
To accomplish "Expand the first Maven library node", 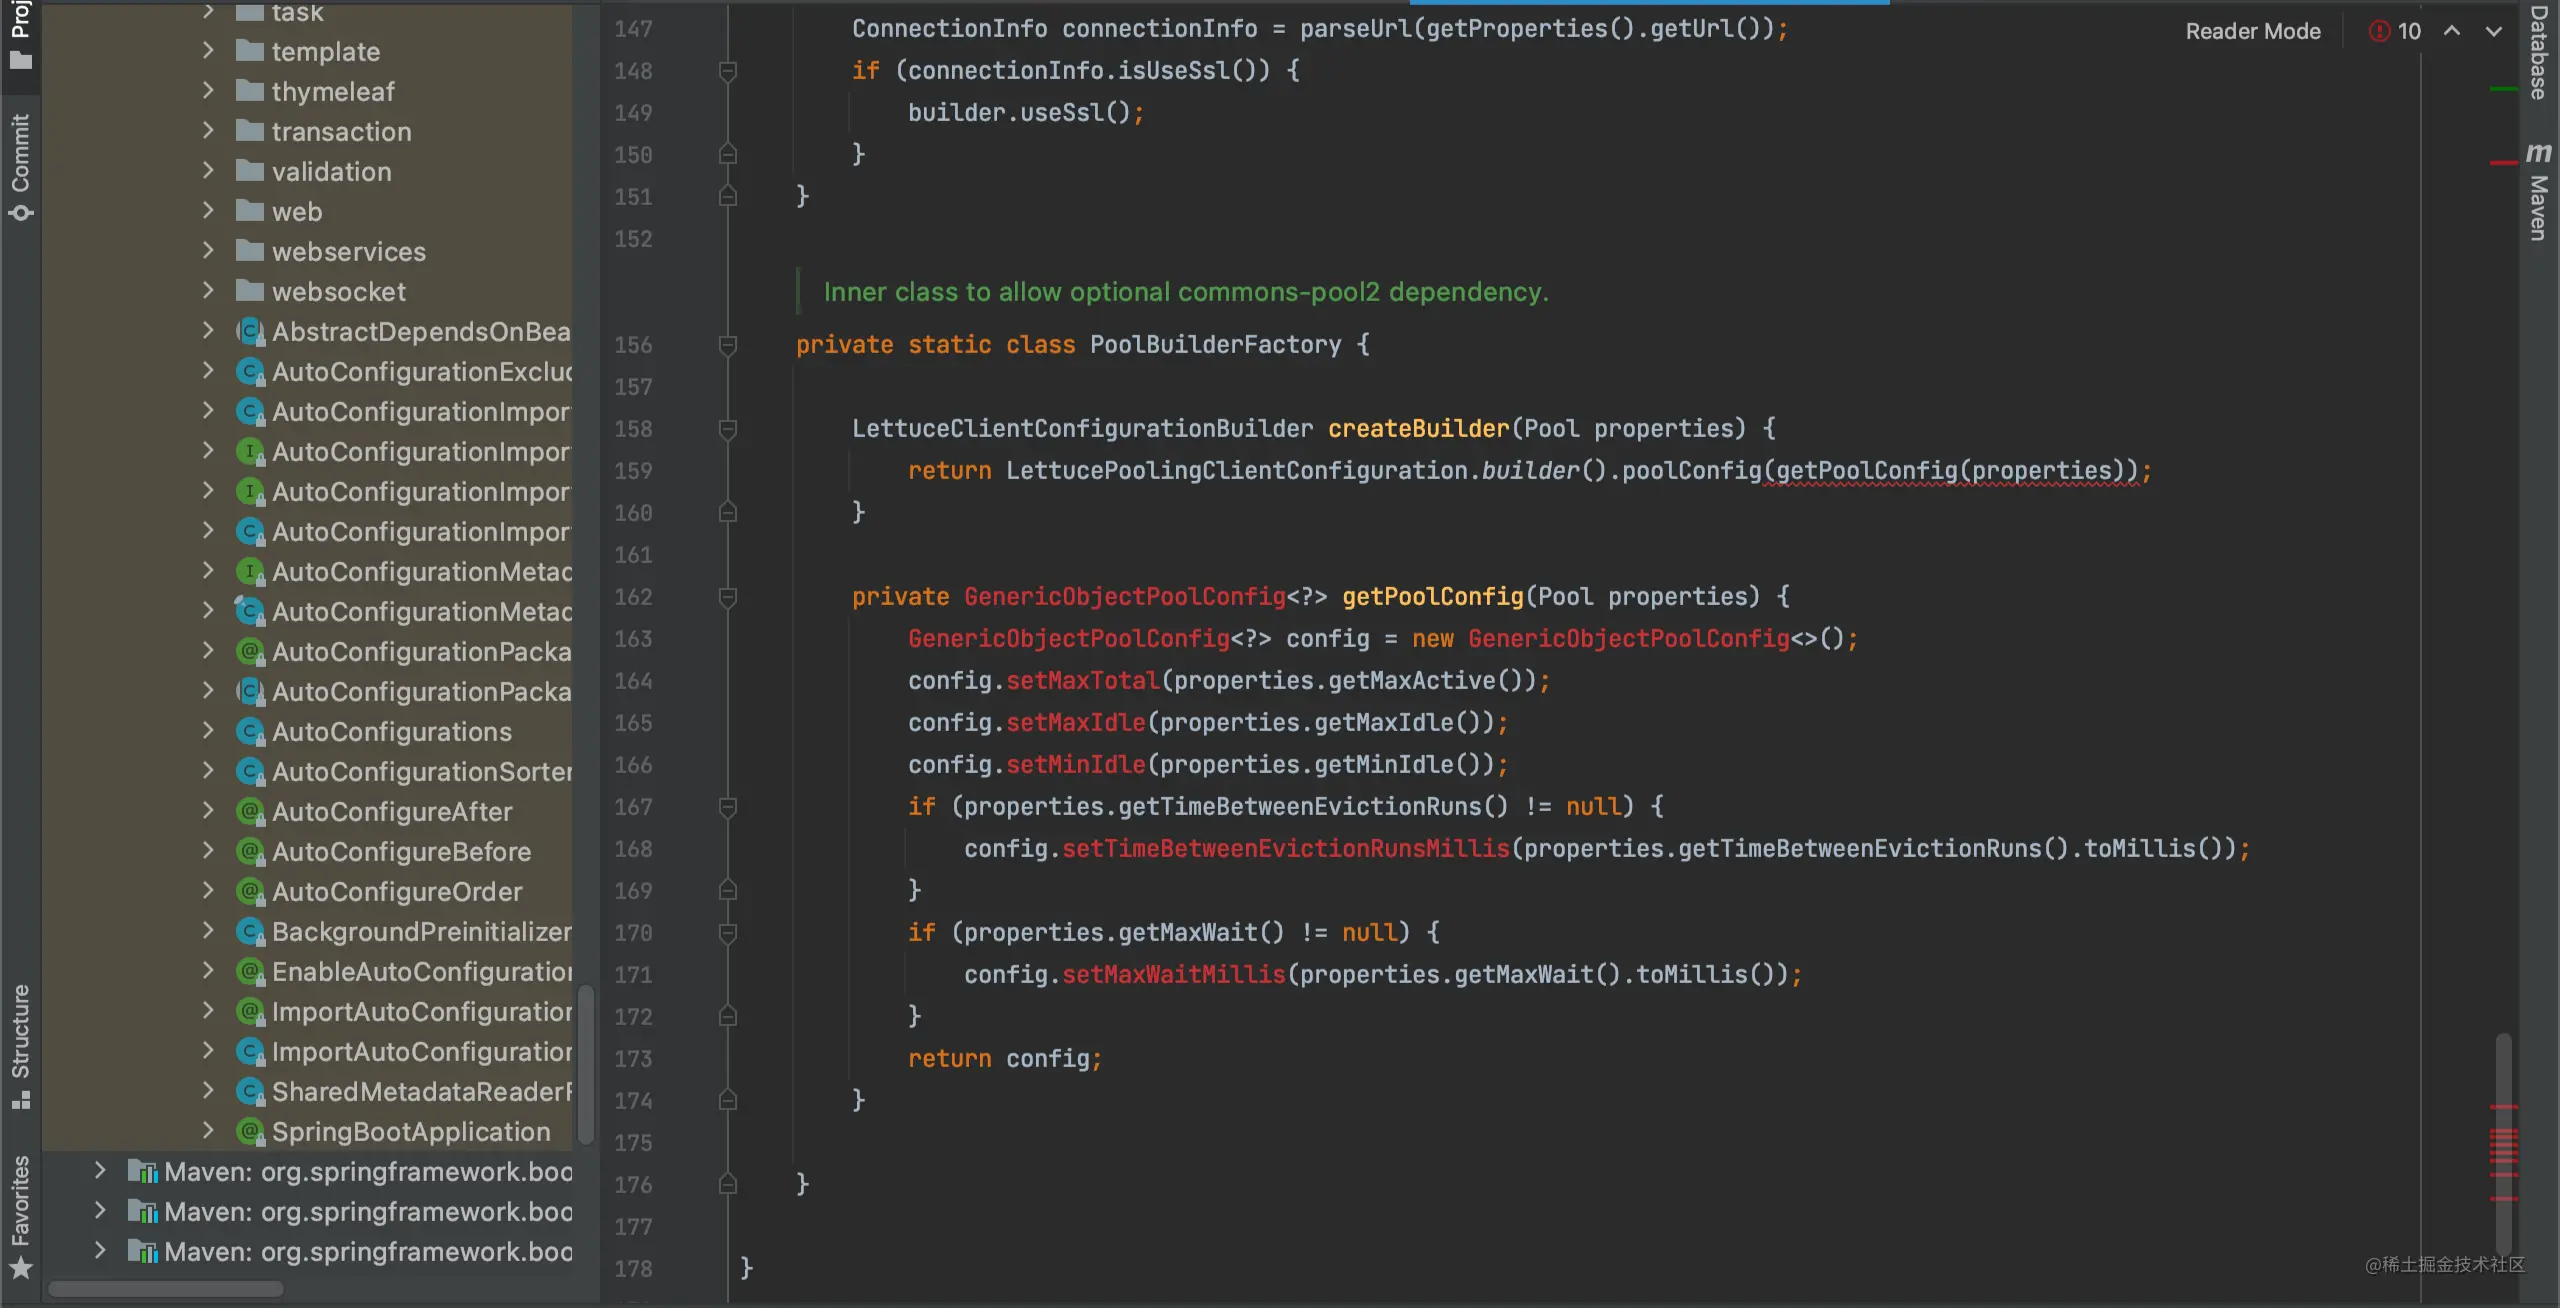I will click(x=100, y=1171).
